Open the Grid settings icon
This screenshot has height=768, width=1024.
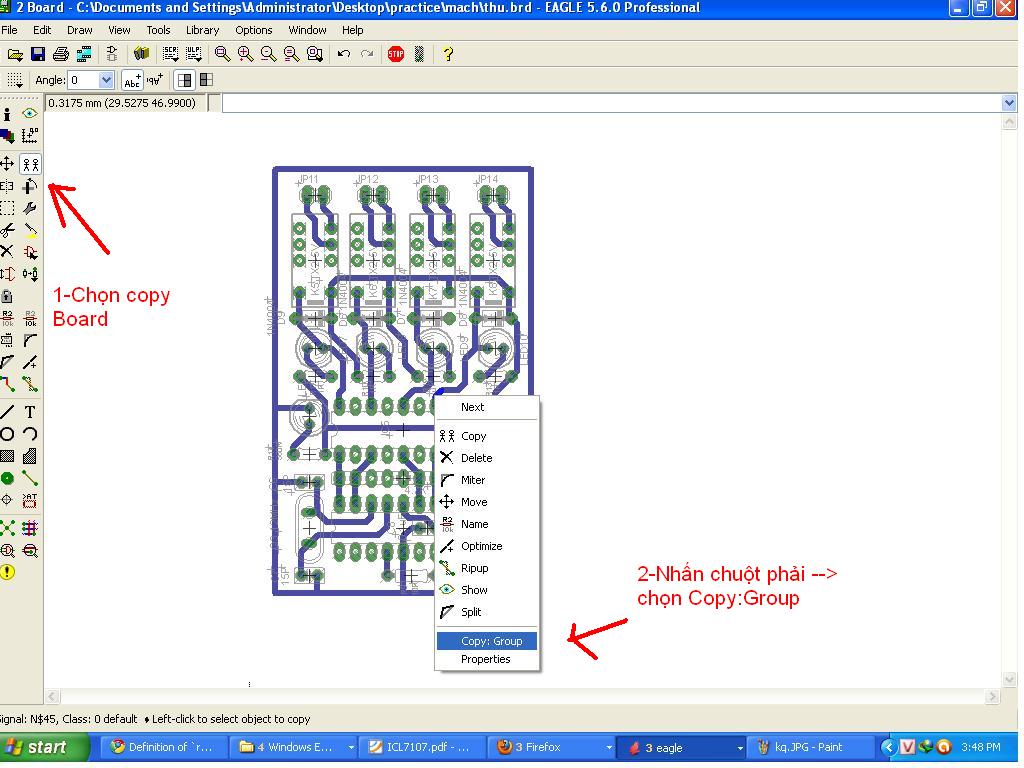[14, 80]
